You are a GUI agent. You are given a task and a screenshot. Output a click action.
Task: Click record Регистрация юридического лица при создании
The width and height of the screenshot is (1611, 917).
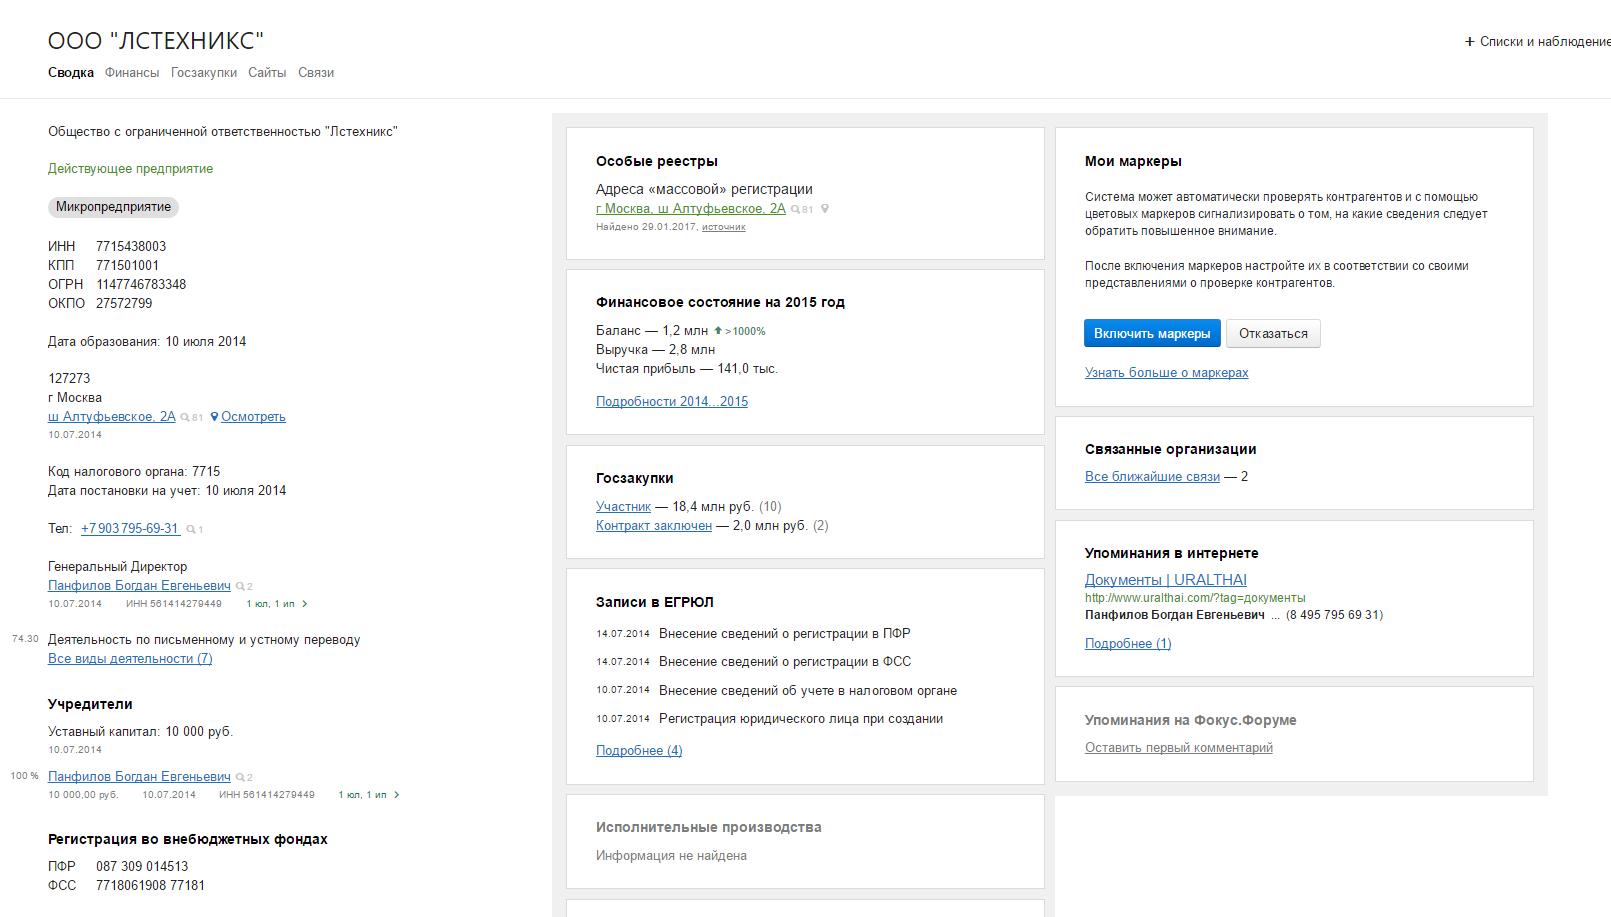(801, 718)
